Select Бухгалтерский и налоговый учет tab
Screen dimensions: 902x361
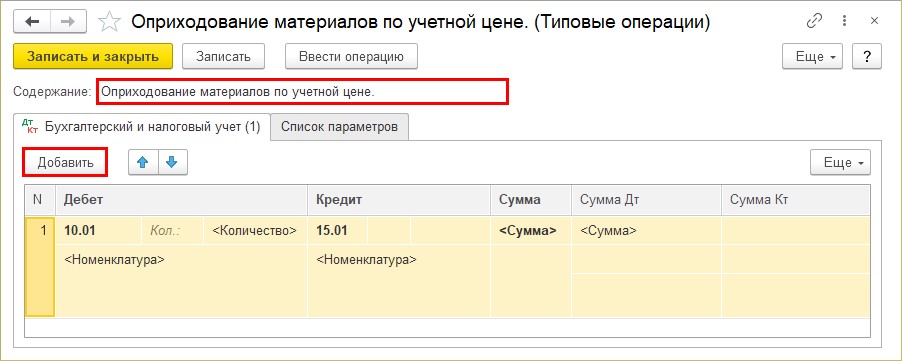142,127
